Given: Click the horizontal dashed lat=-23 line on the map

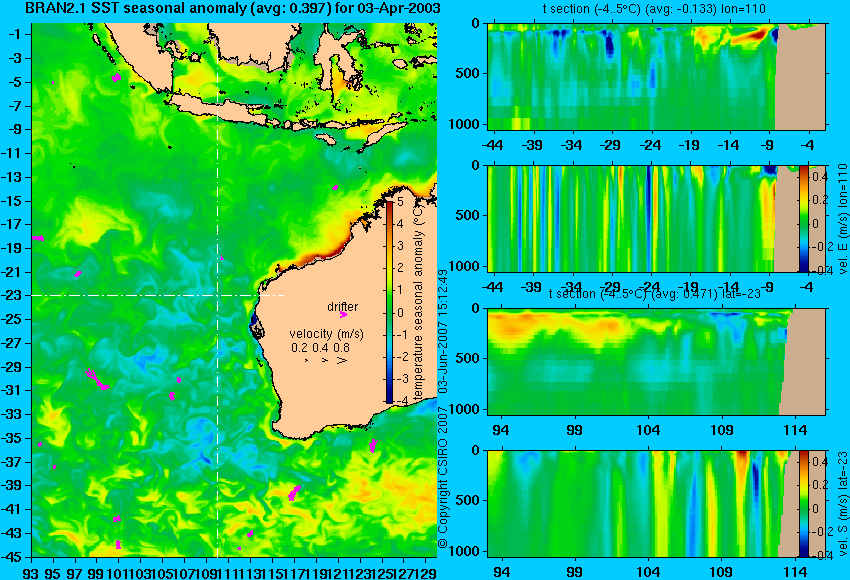Looking at the screenshot, I should coord(158,295).
